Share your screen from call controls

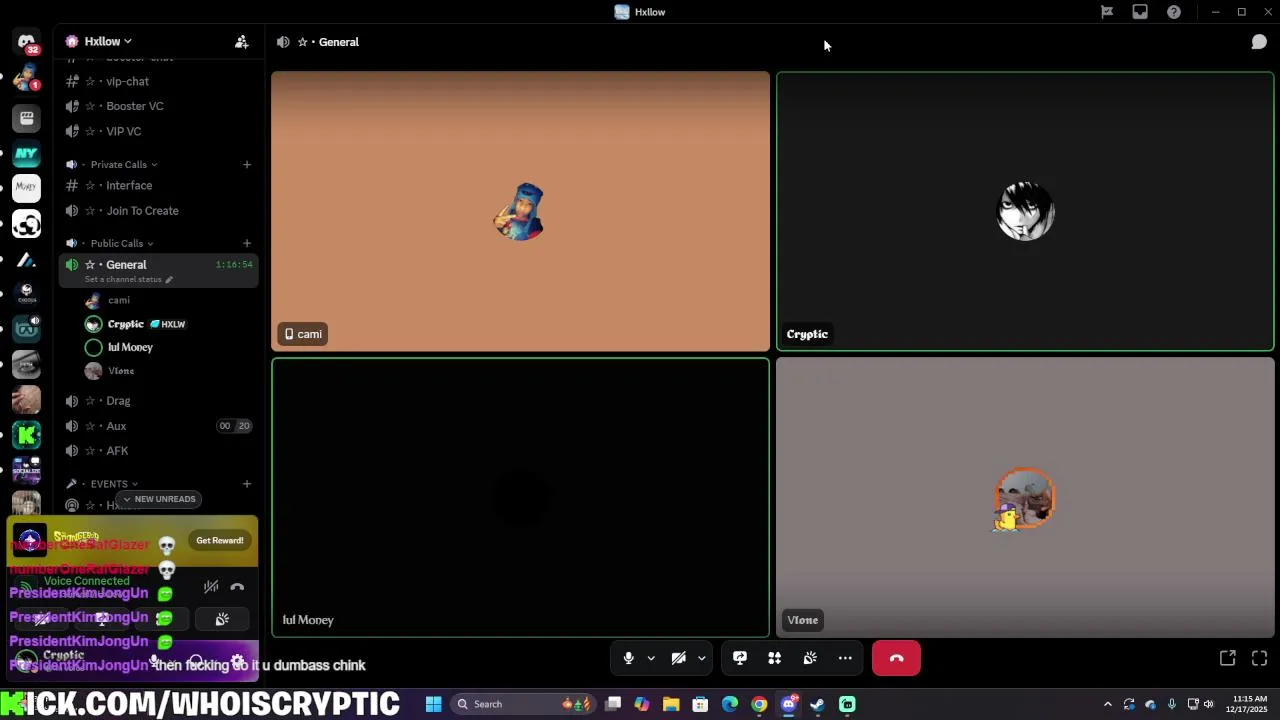740,658
